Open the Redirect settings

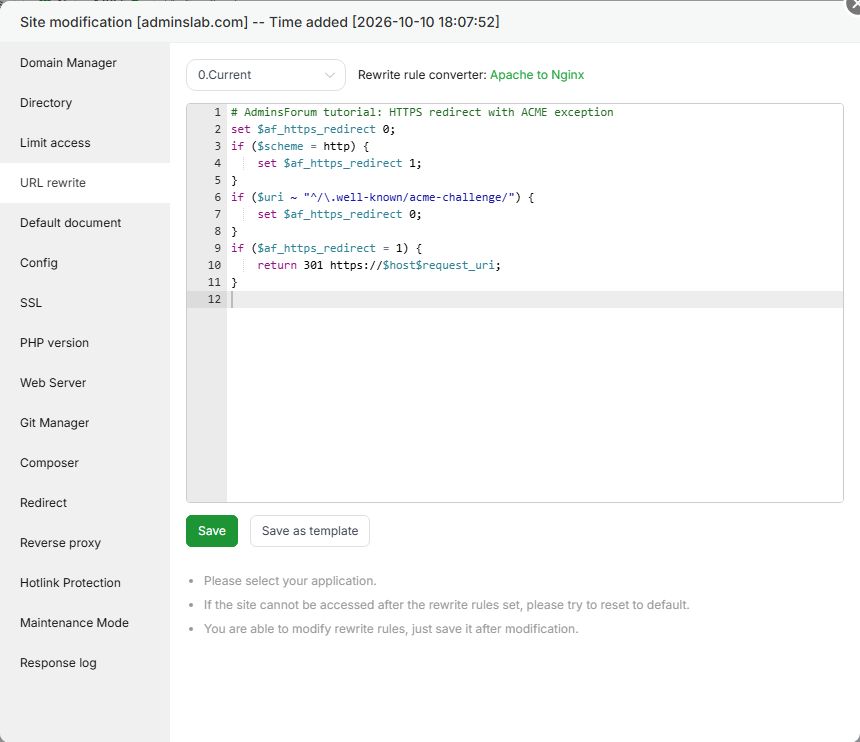pos(43,503)
